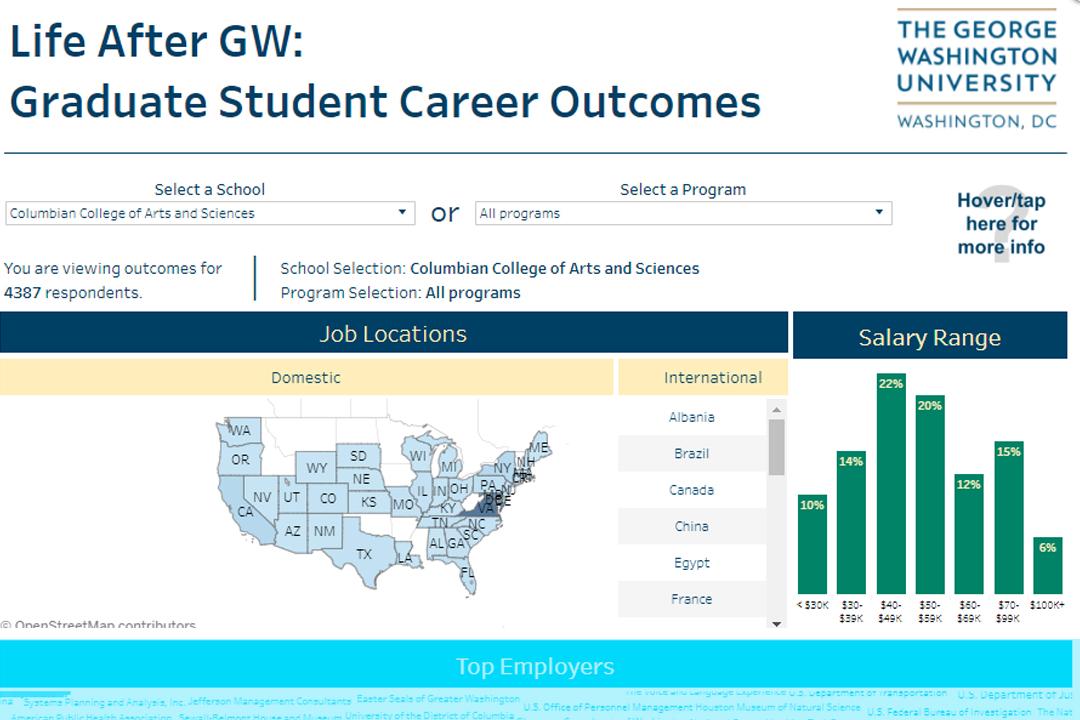
Task: Select Canada from the international list
Action: (692, 490)
